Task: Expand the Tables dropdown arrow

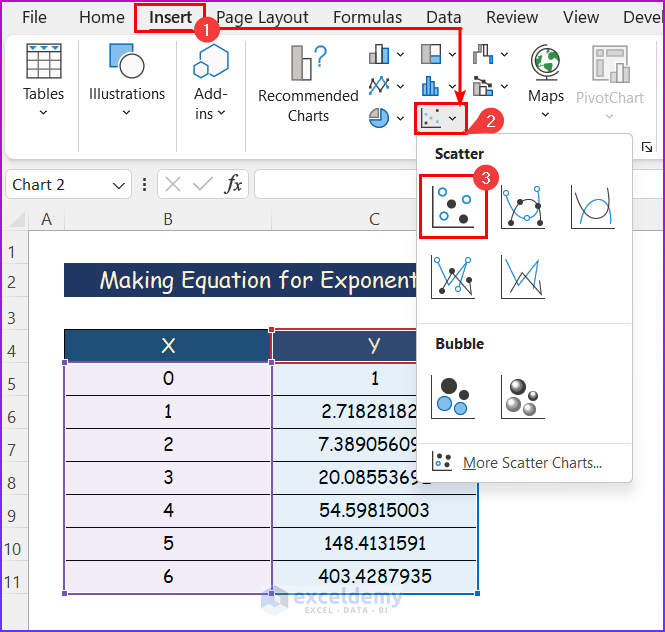Action: 43,113
